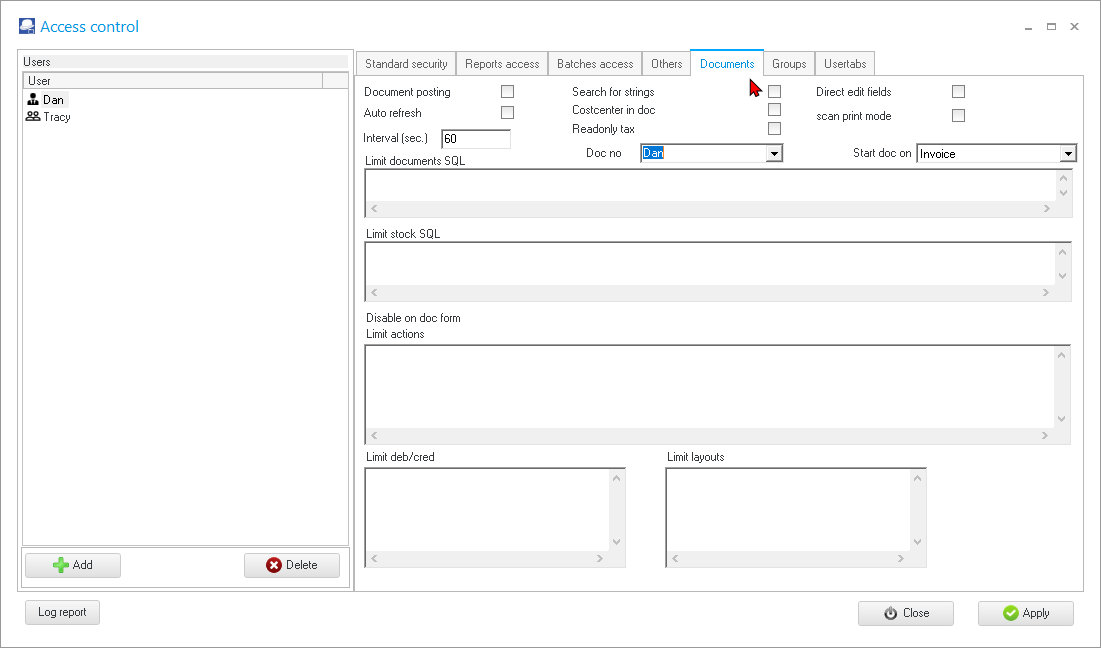The image size is (1101, 648).
Task: Click the Close button with power icon
Action: [905, 613]
